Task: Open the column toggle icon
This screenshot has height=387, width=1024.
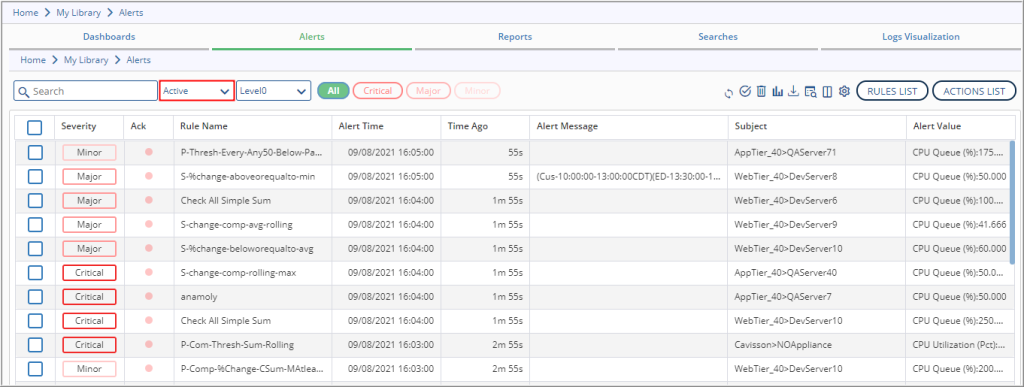Action: click(827, 91)
